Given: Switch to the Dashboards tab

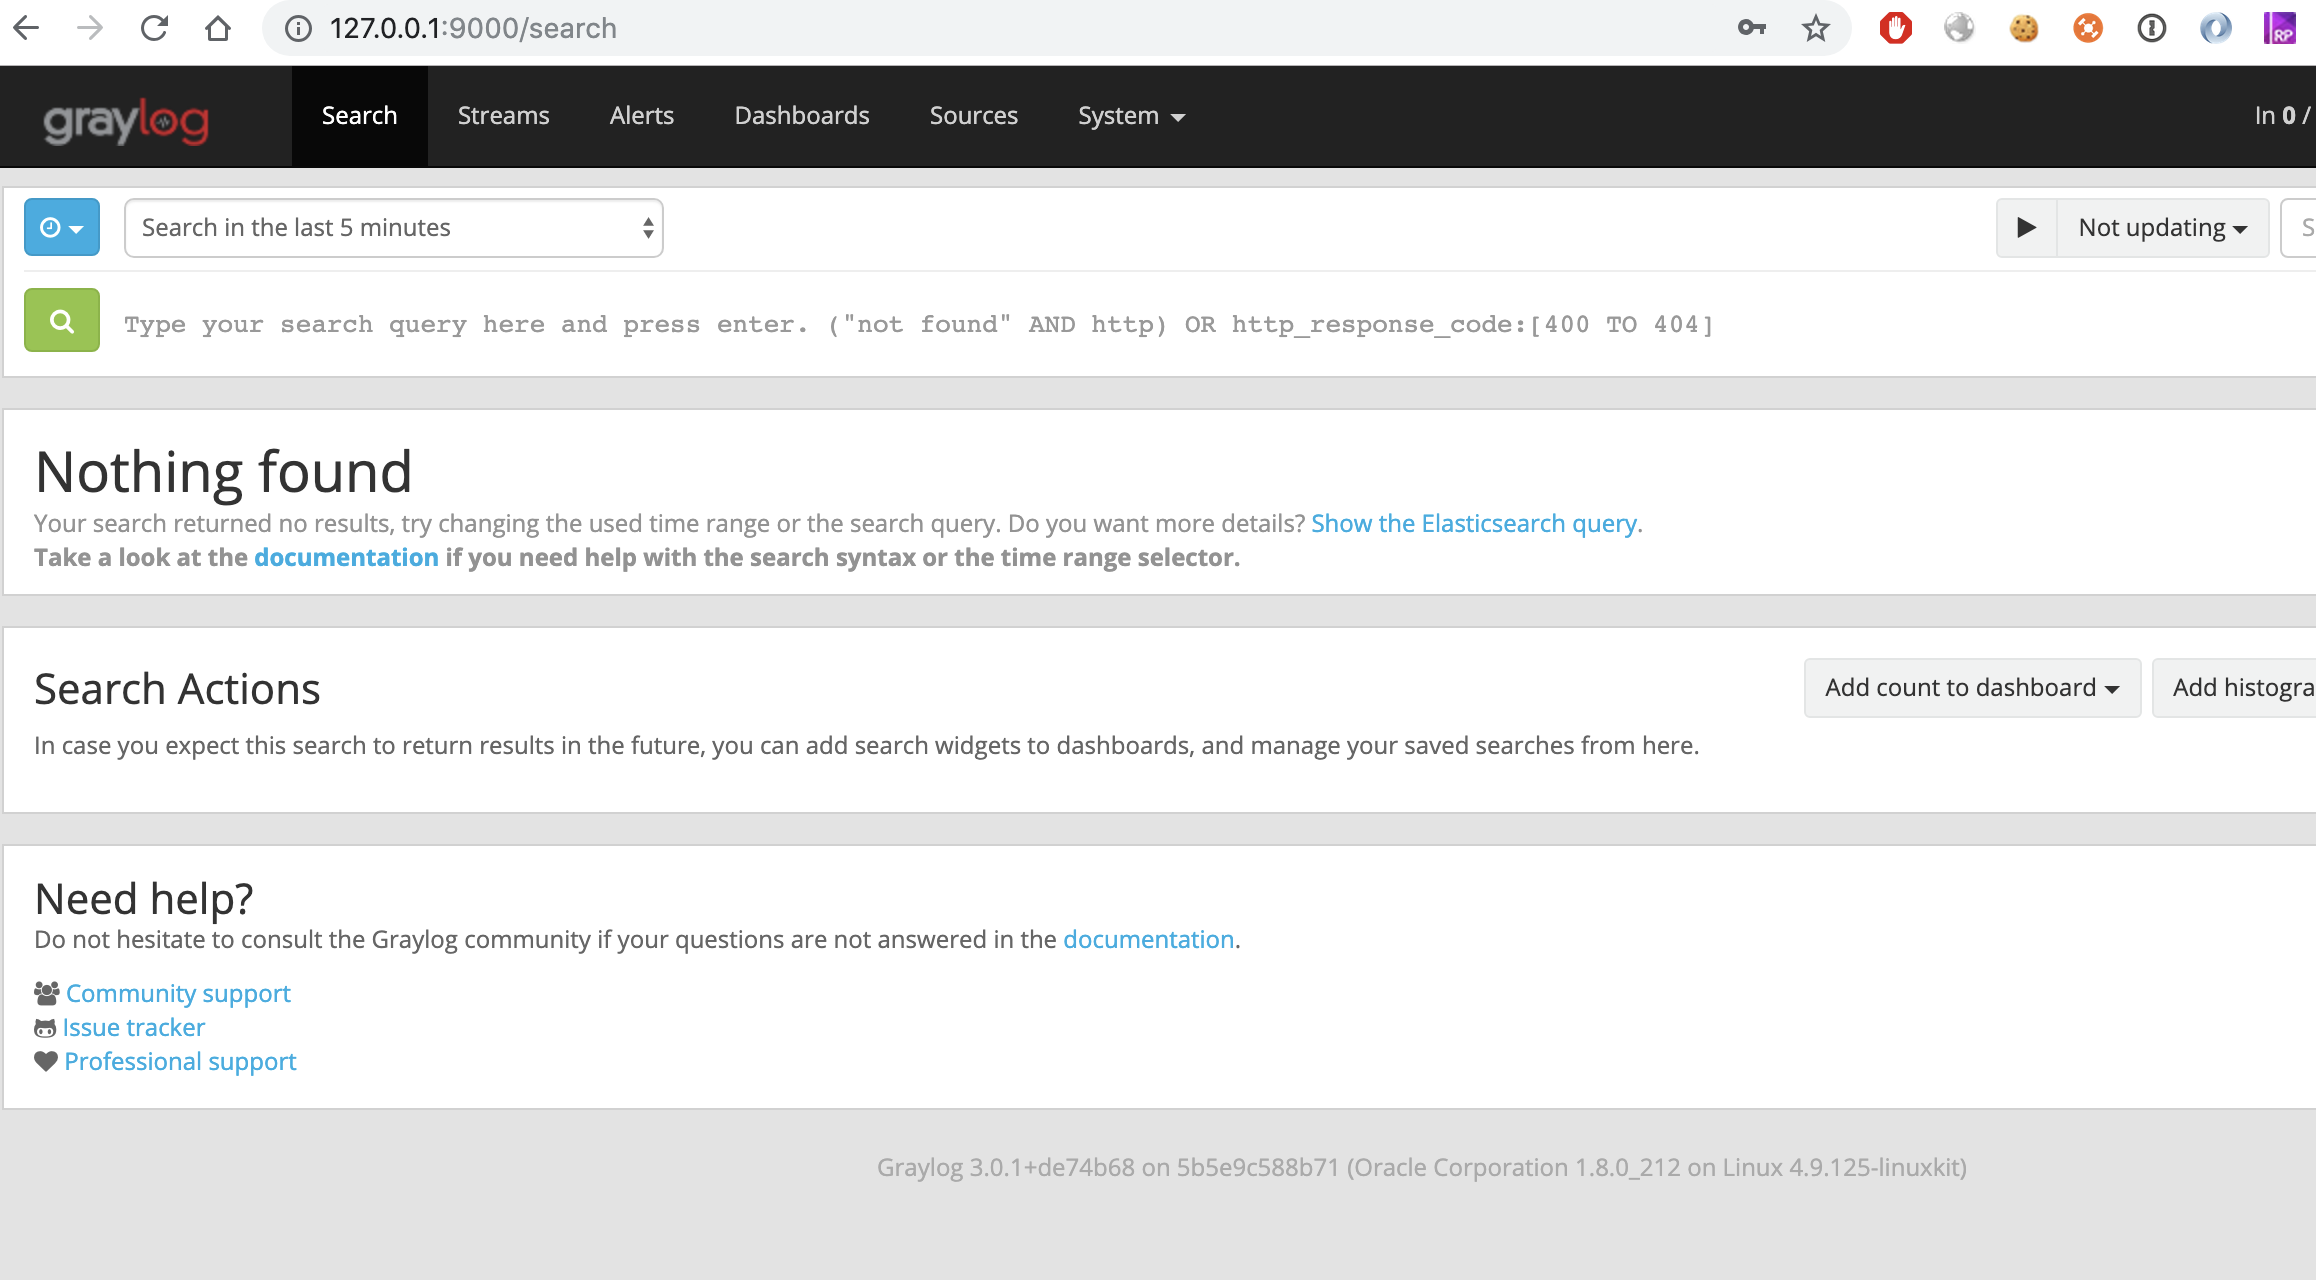Looking at the screenshot, I should point(801,116).
